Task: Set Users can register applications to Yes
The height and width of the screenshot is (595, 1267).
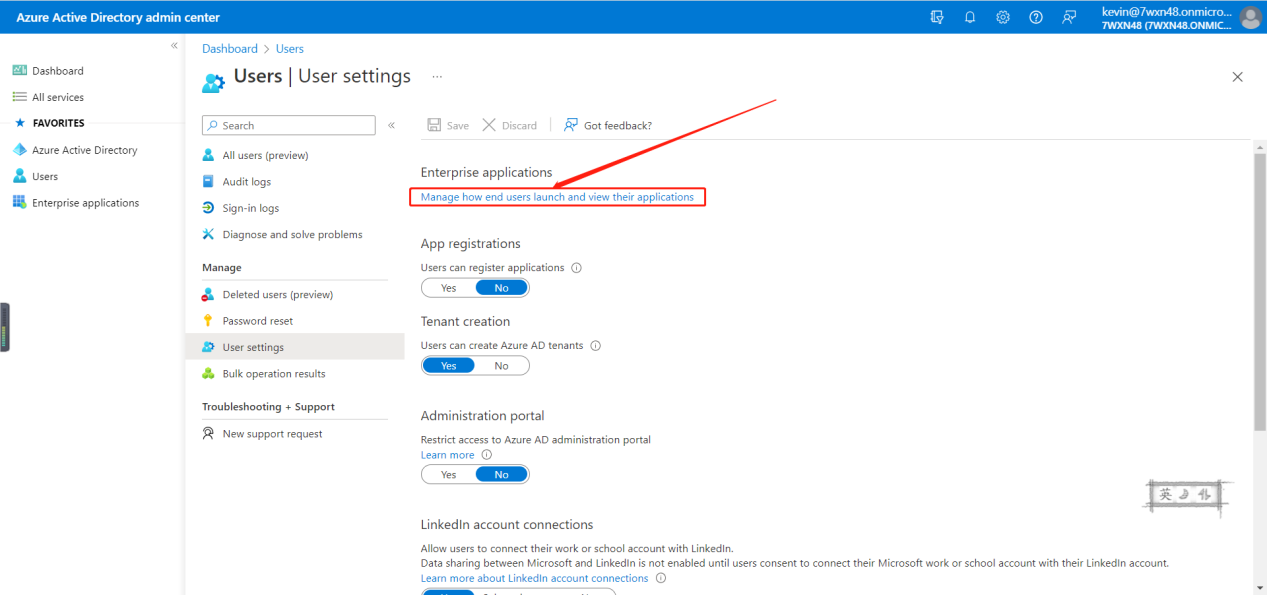Action: [448, 288]
